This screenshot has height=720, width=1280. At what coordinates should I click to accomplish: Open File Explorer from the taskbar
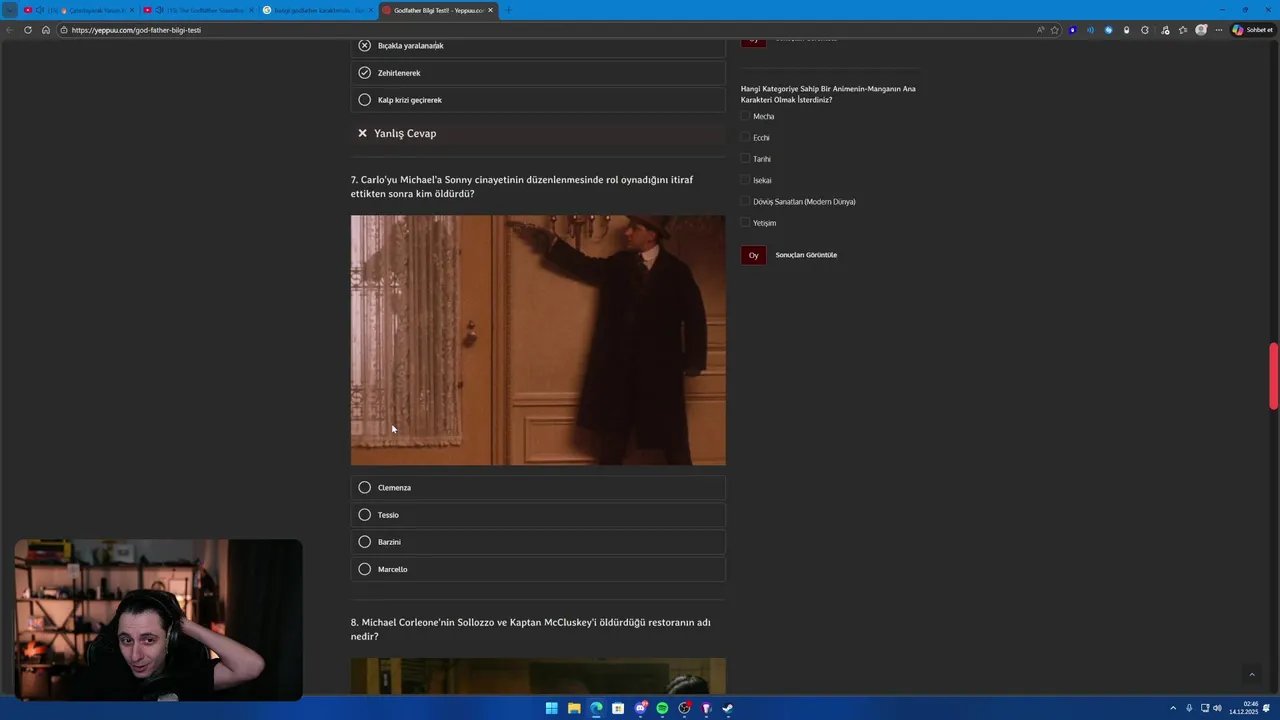point(574,708)
